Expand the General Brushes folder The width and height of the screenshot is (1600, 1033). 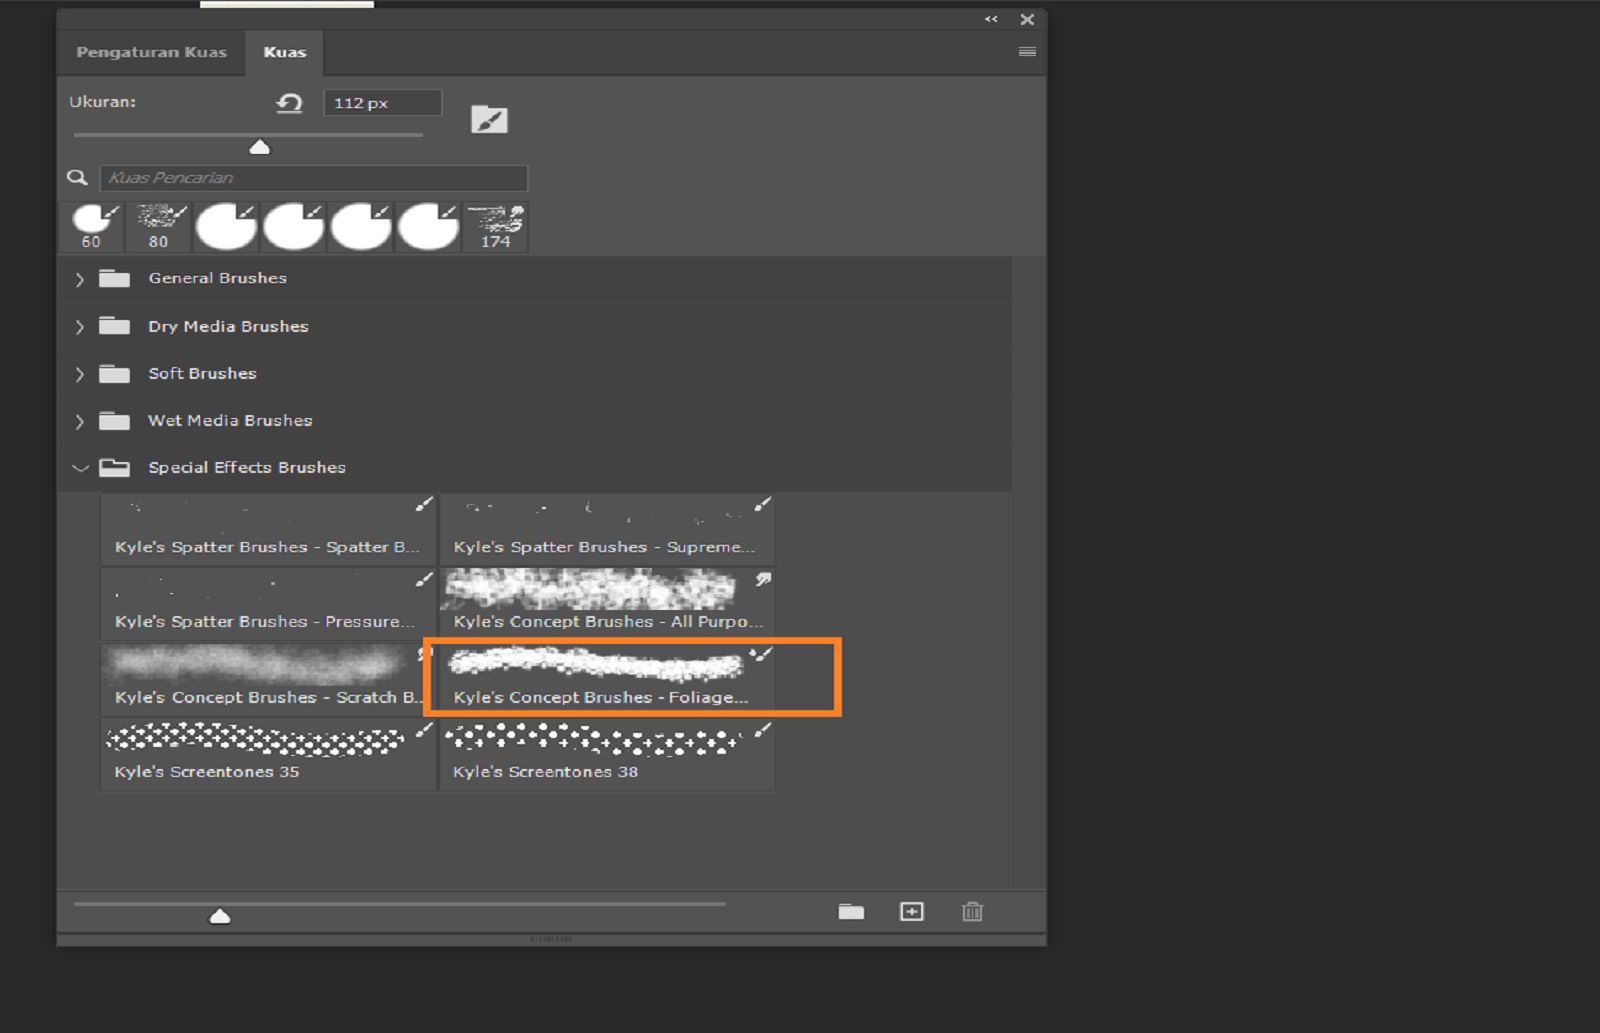[80, 279]
